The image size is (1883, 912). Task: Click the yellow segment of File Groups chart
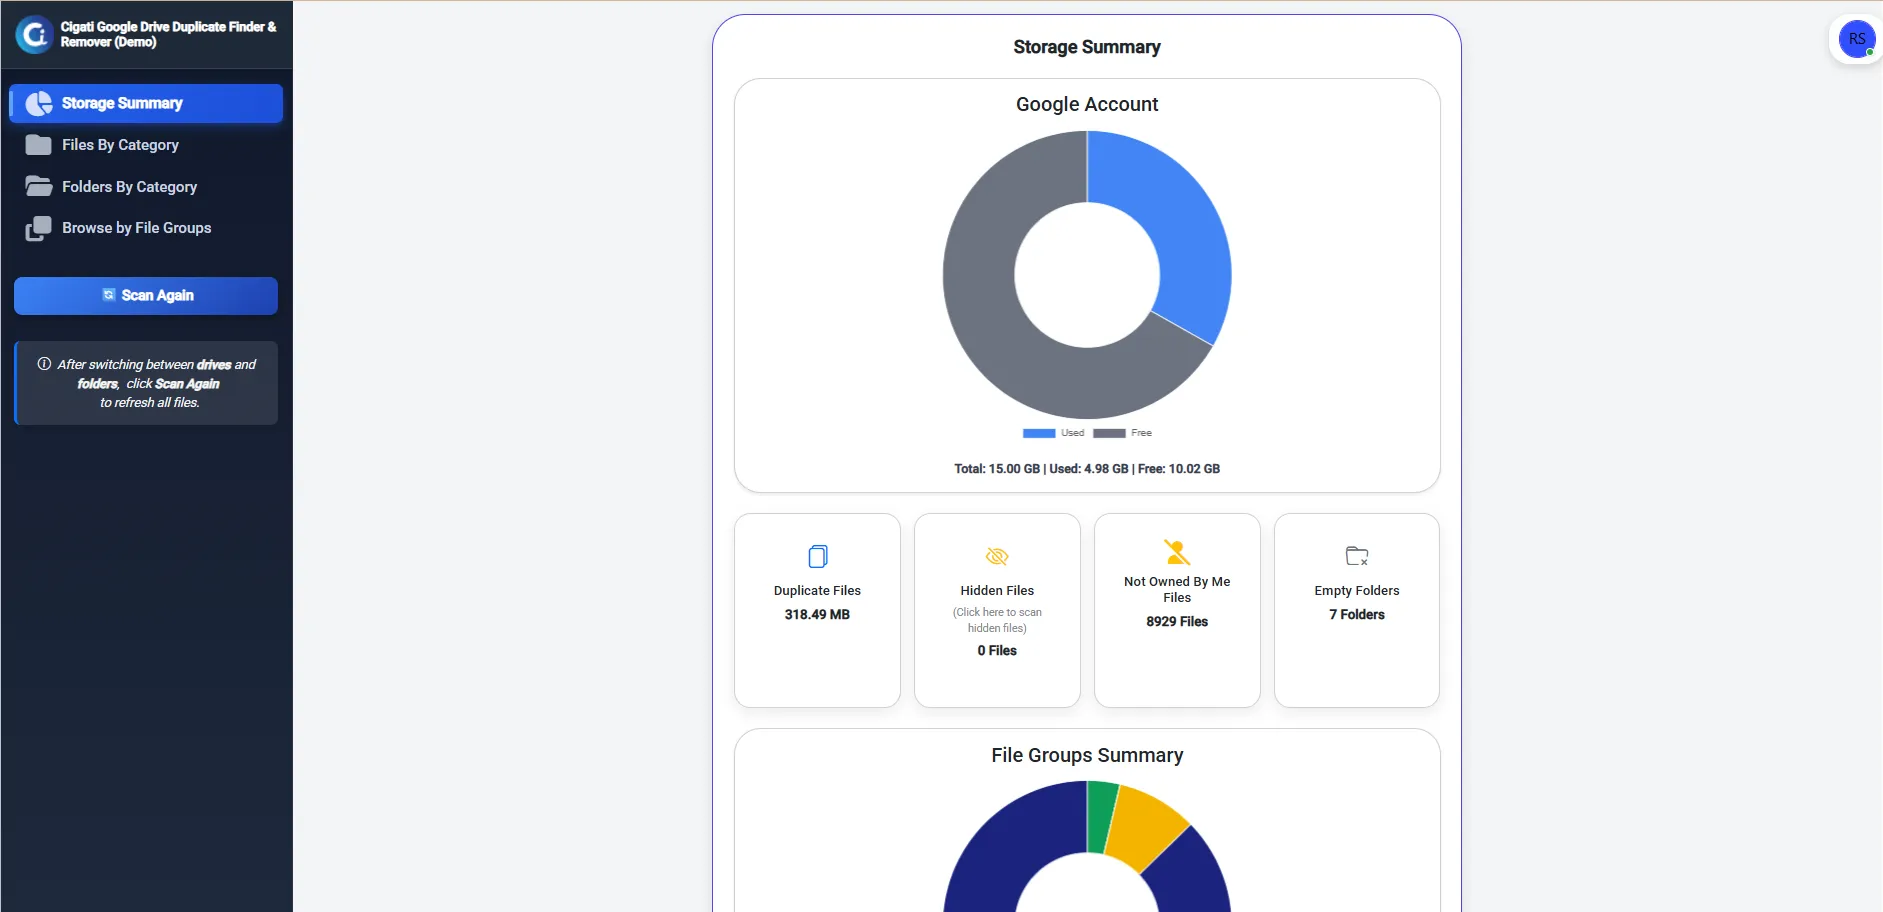click(1144, 829)
